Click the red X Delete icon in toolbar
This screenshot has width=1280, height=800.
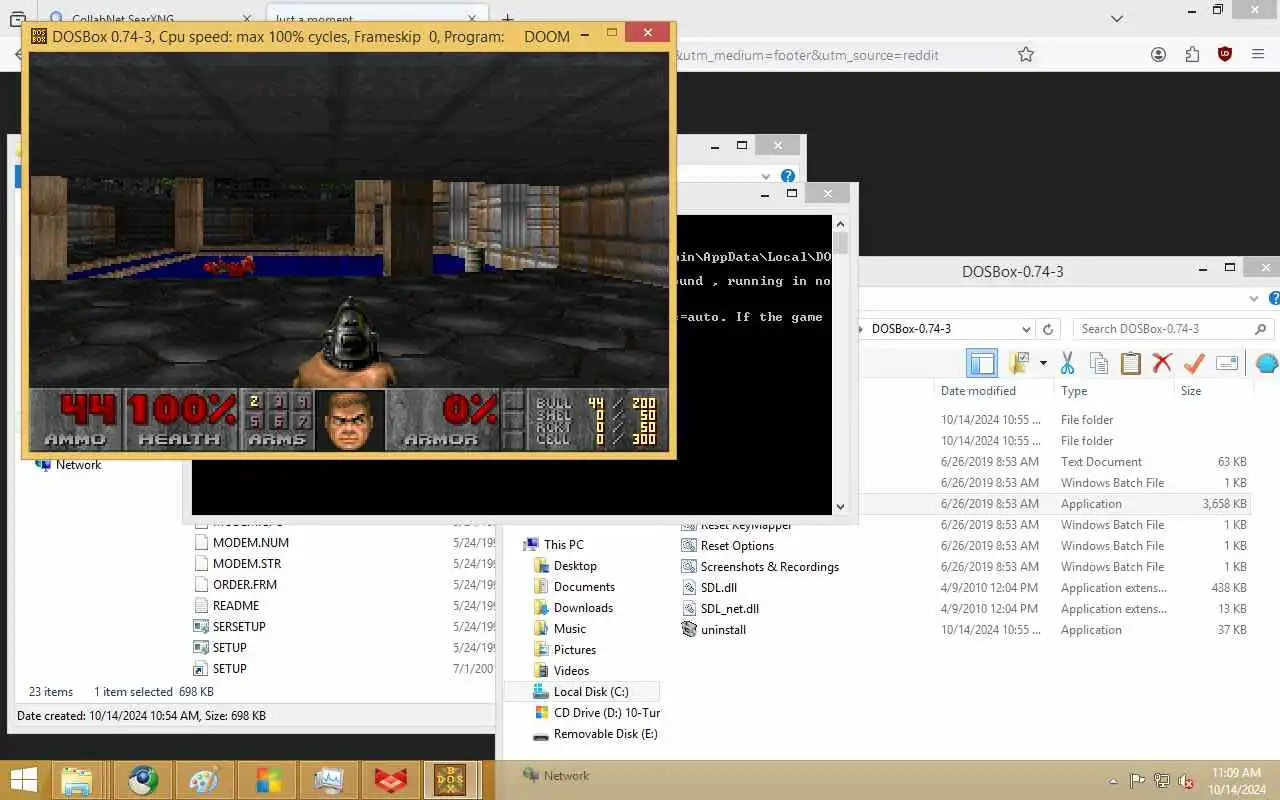tap(1162, 363)
